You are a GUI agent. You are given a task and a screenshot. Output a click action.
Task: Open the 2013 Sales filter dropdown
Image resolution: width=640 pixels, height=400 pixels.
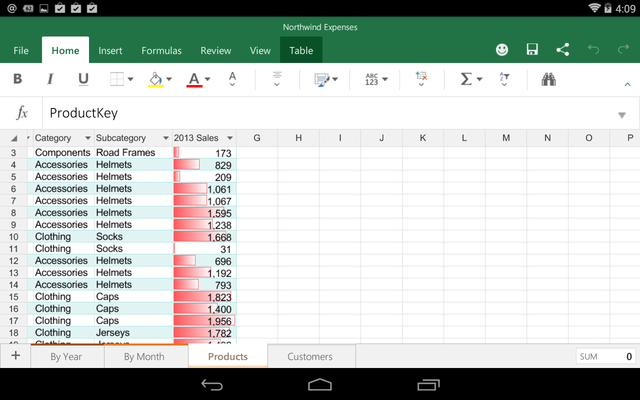pos(230,138)
